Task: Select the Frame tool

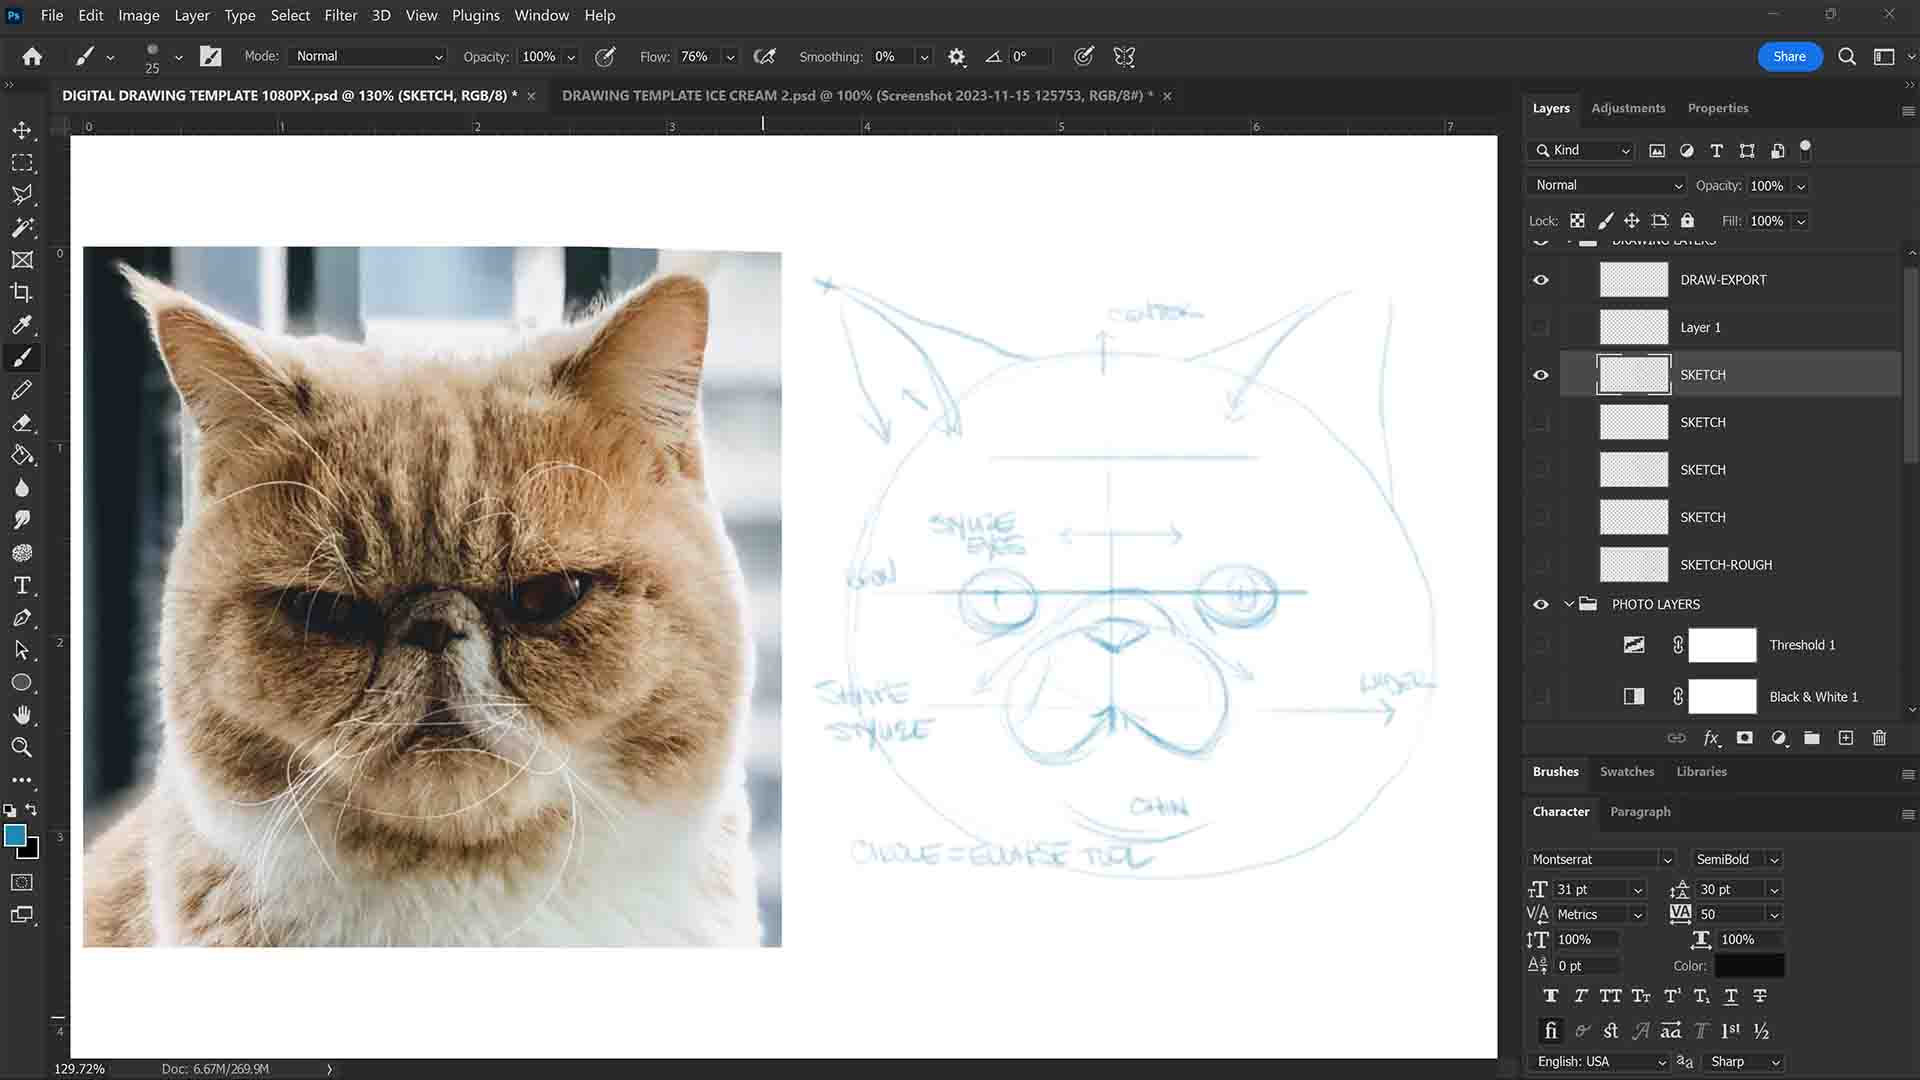Action: pyautogui.click(x=22, y=260)
